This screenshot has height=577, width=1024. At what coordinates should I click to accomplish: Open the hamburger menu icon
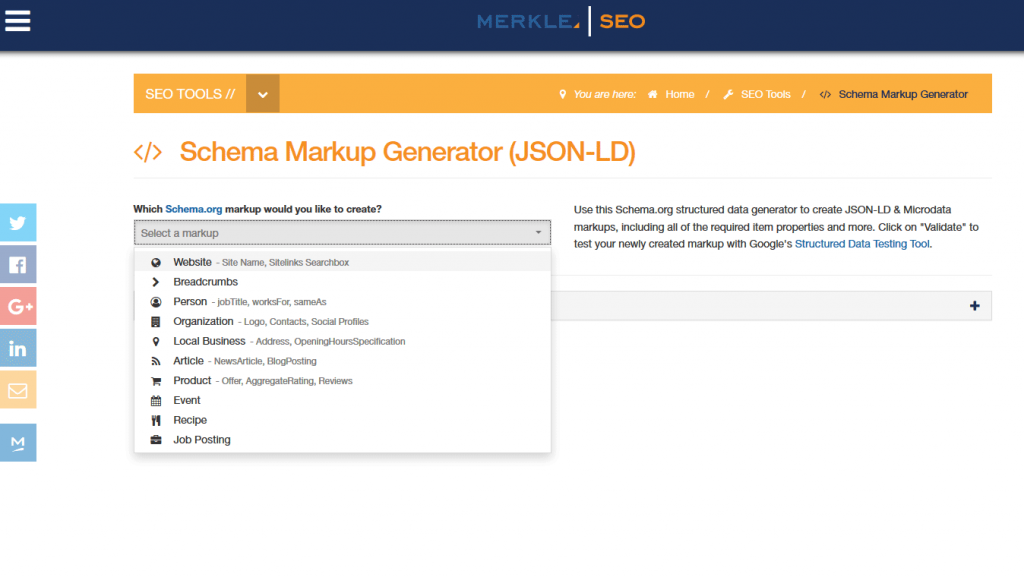coord(18,21)
